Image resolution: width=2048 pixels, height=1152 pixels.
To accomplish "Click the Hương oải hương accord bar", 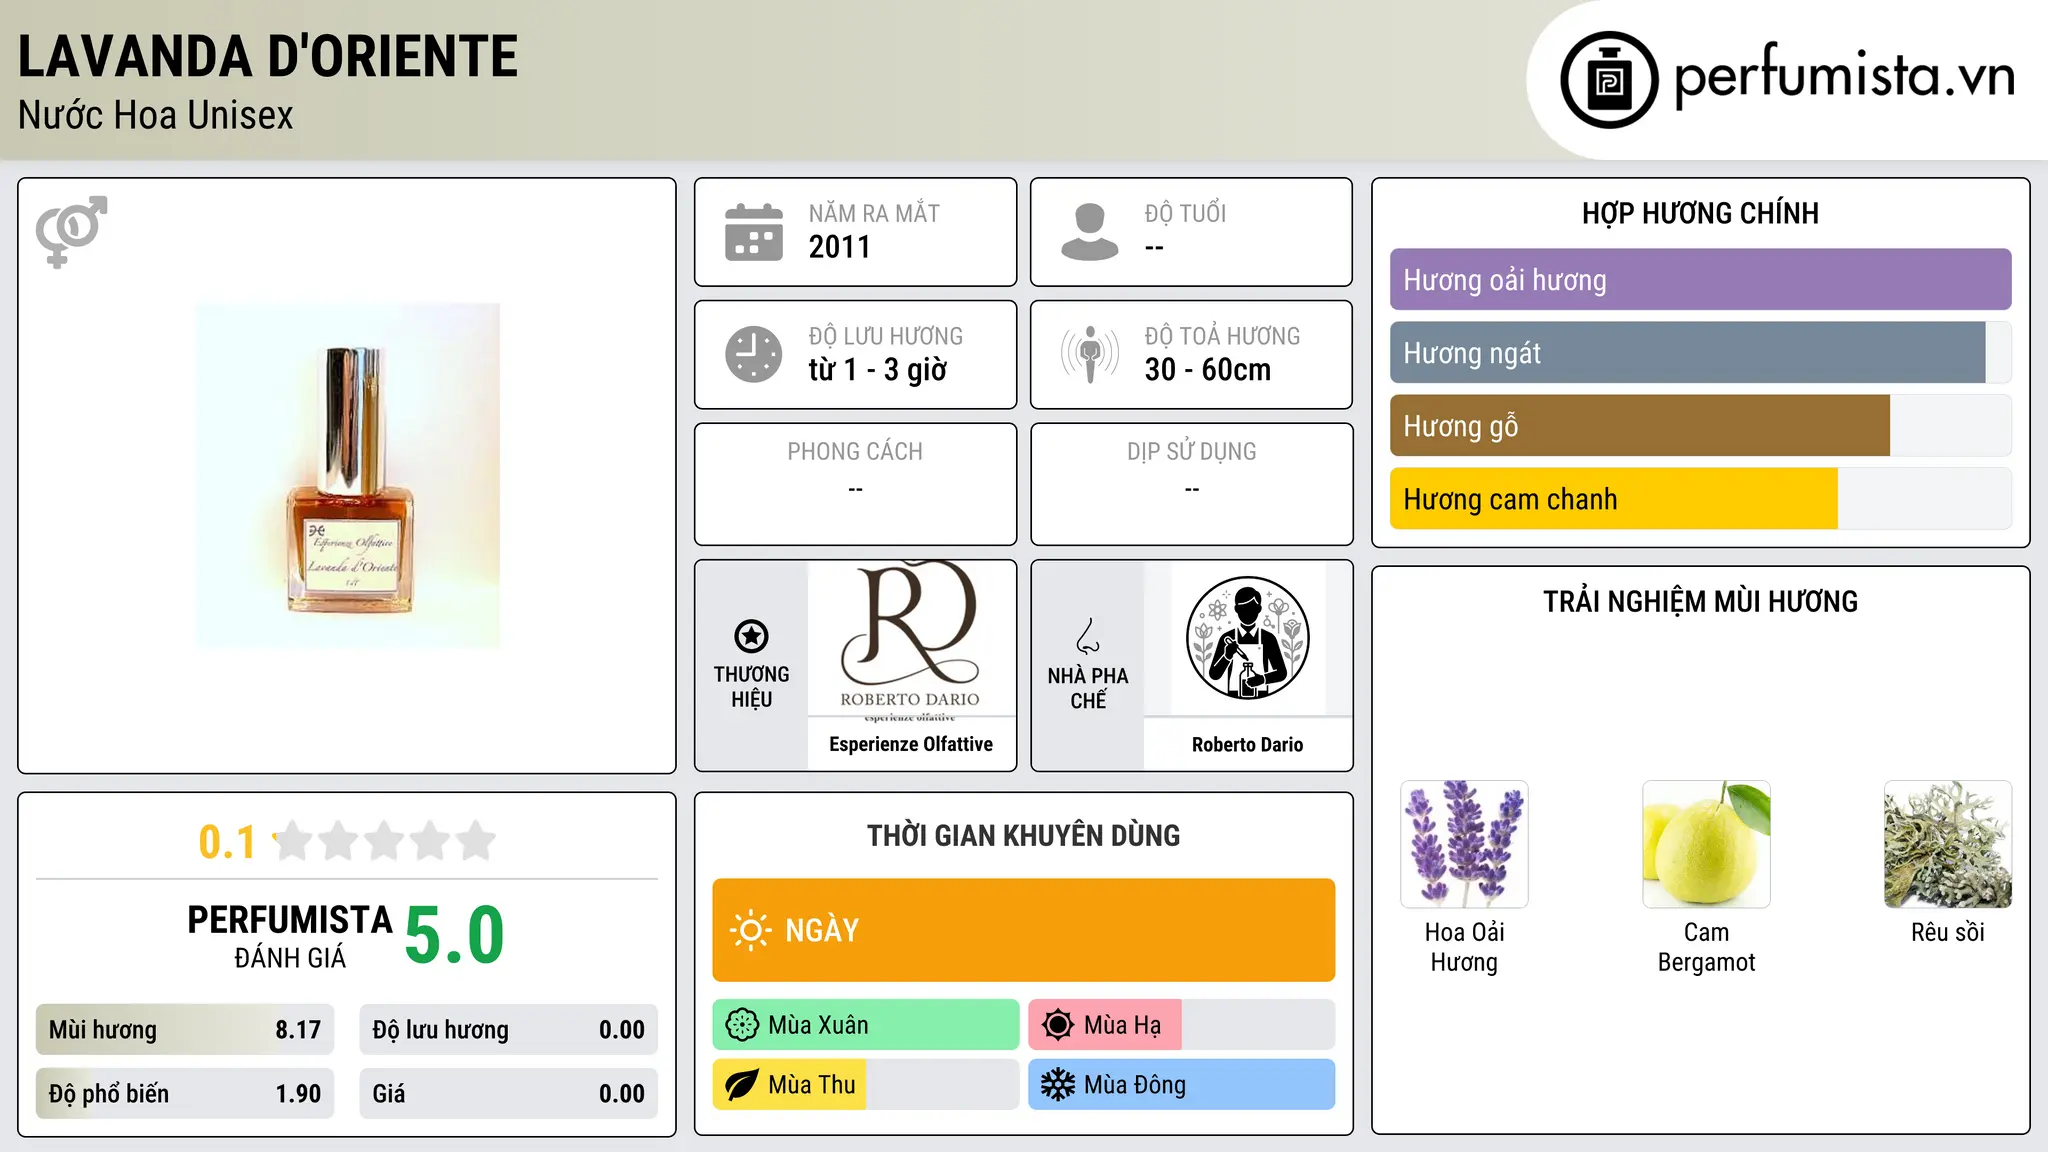I will click(1700, 280).
